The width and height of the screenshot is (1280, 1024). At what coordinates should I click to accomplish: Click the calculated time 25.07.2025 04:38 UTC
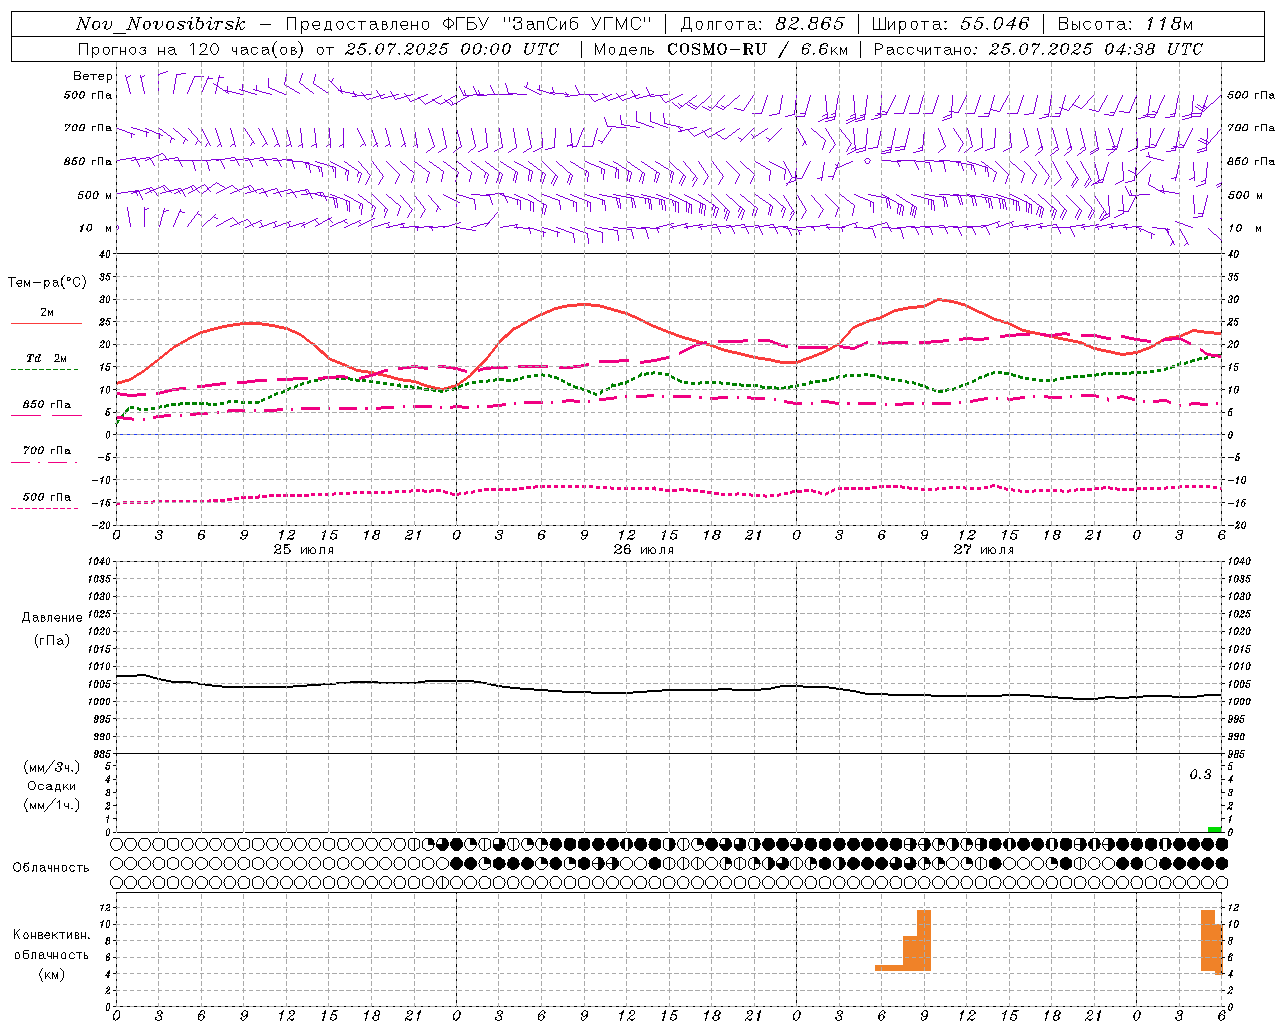tap(1096, 49)
